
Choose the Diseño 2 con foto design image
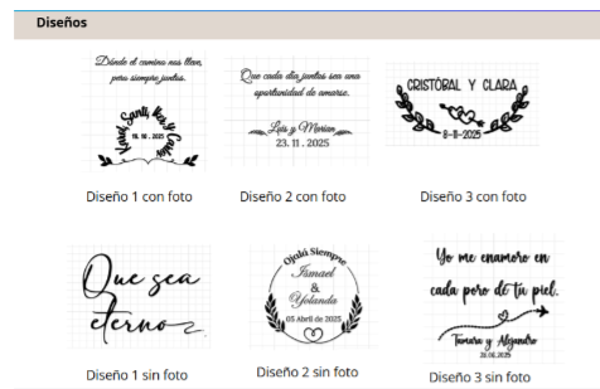(x=297, y=111)
